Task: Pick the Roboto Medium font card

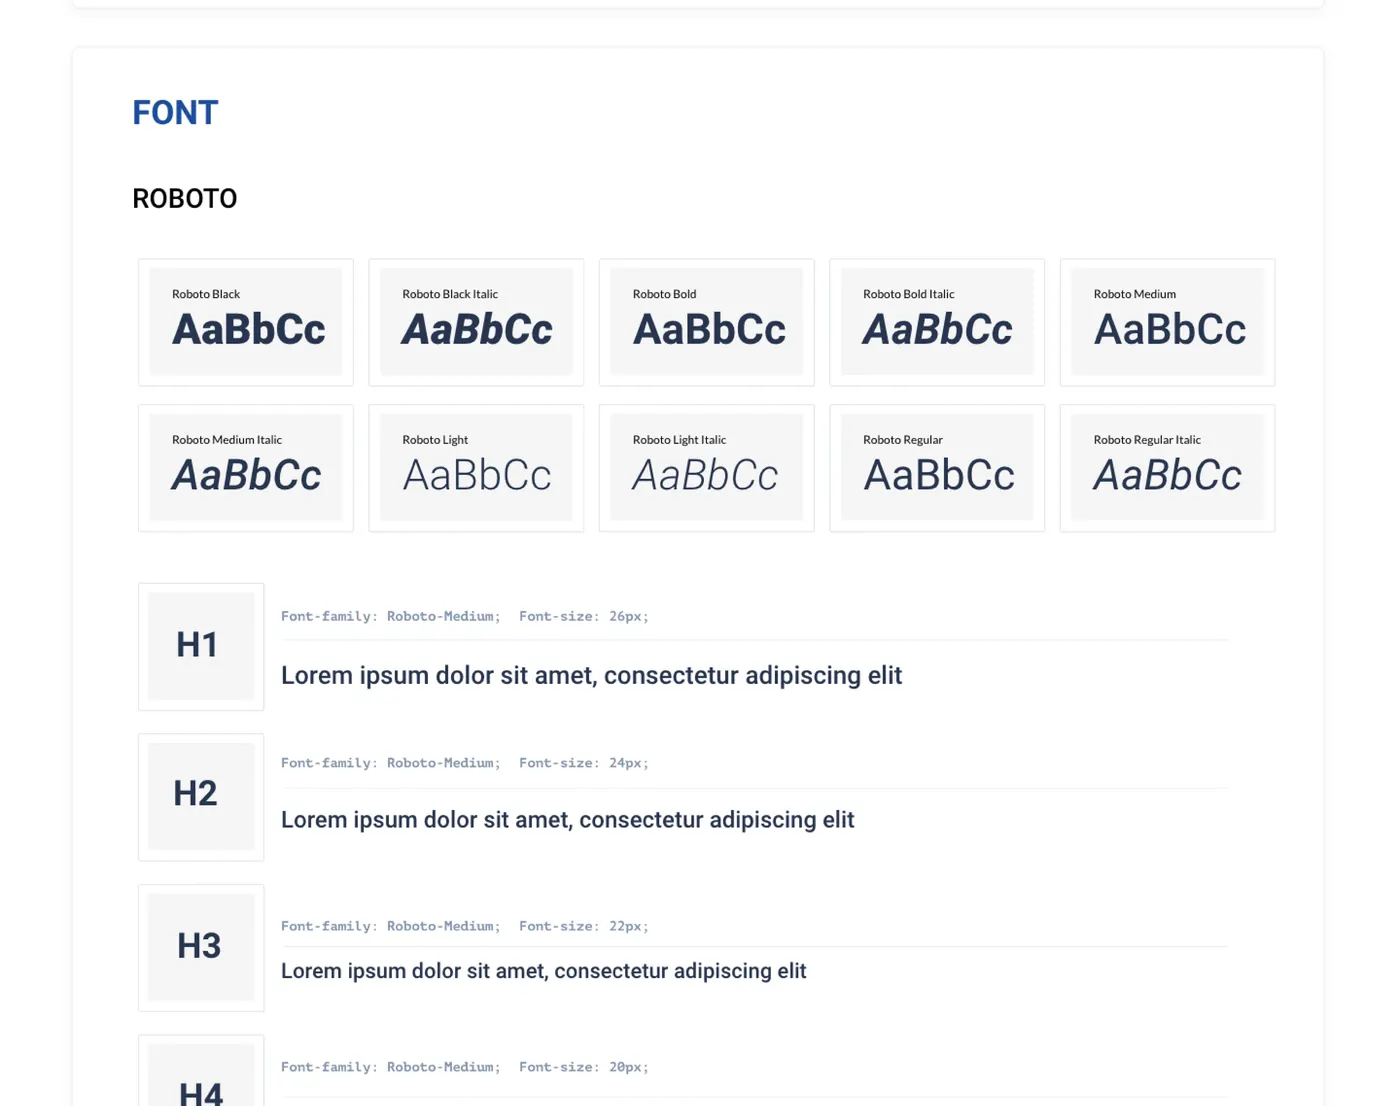Action: point(1168,322)
